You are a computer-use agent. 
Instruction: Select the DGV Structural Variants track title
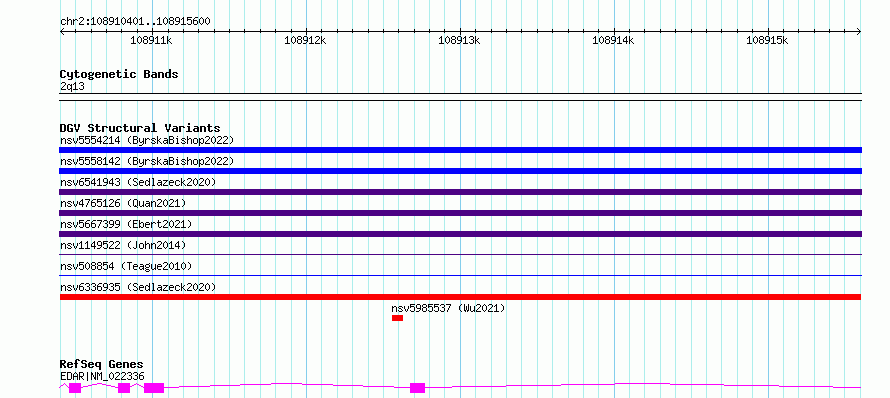[x=140, y=128]
